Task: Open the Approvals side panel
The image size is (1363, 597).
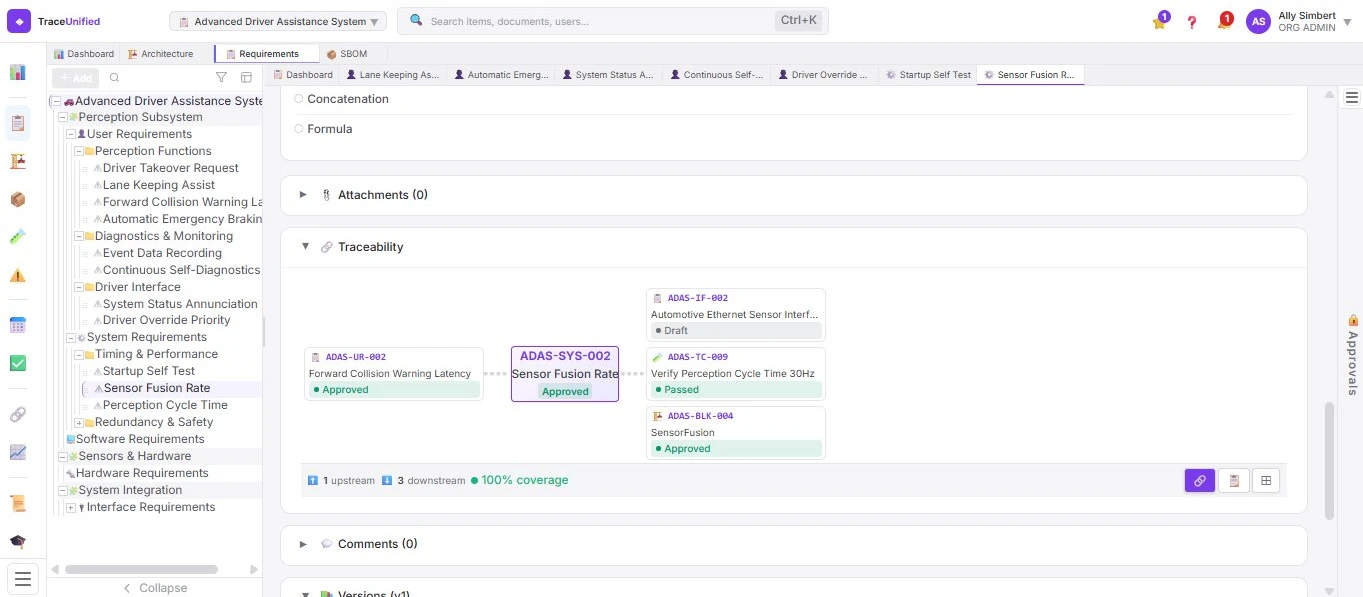Action: pos(1352,355)
